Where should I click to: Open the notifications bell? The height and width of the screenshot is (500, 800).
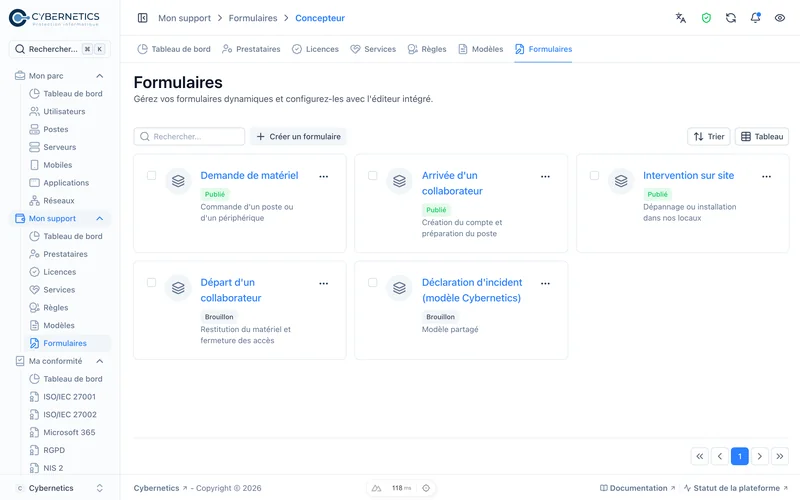755,18
